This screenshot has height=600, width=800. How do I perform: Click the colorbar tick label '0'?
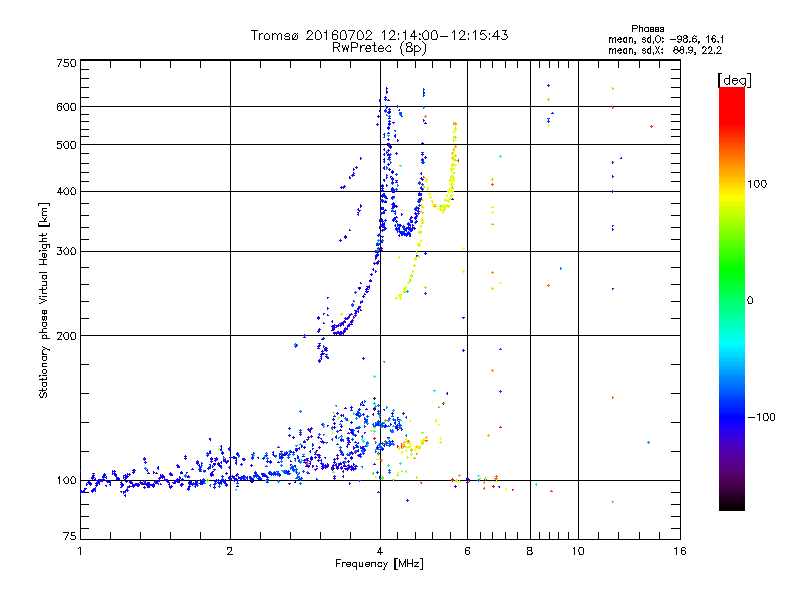pos(750,301)
